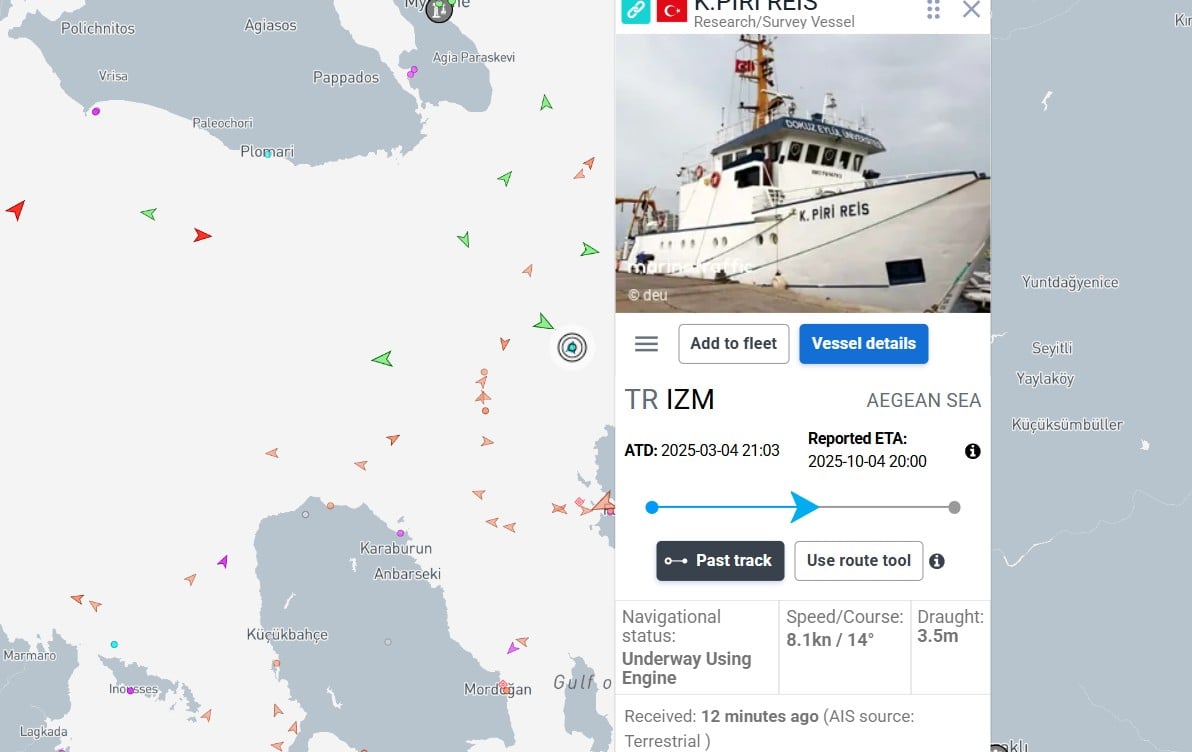Click the green vessel arrow east of Agia Paraskevi

546,102
